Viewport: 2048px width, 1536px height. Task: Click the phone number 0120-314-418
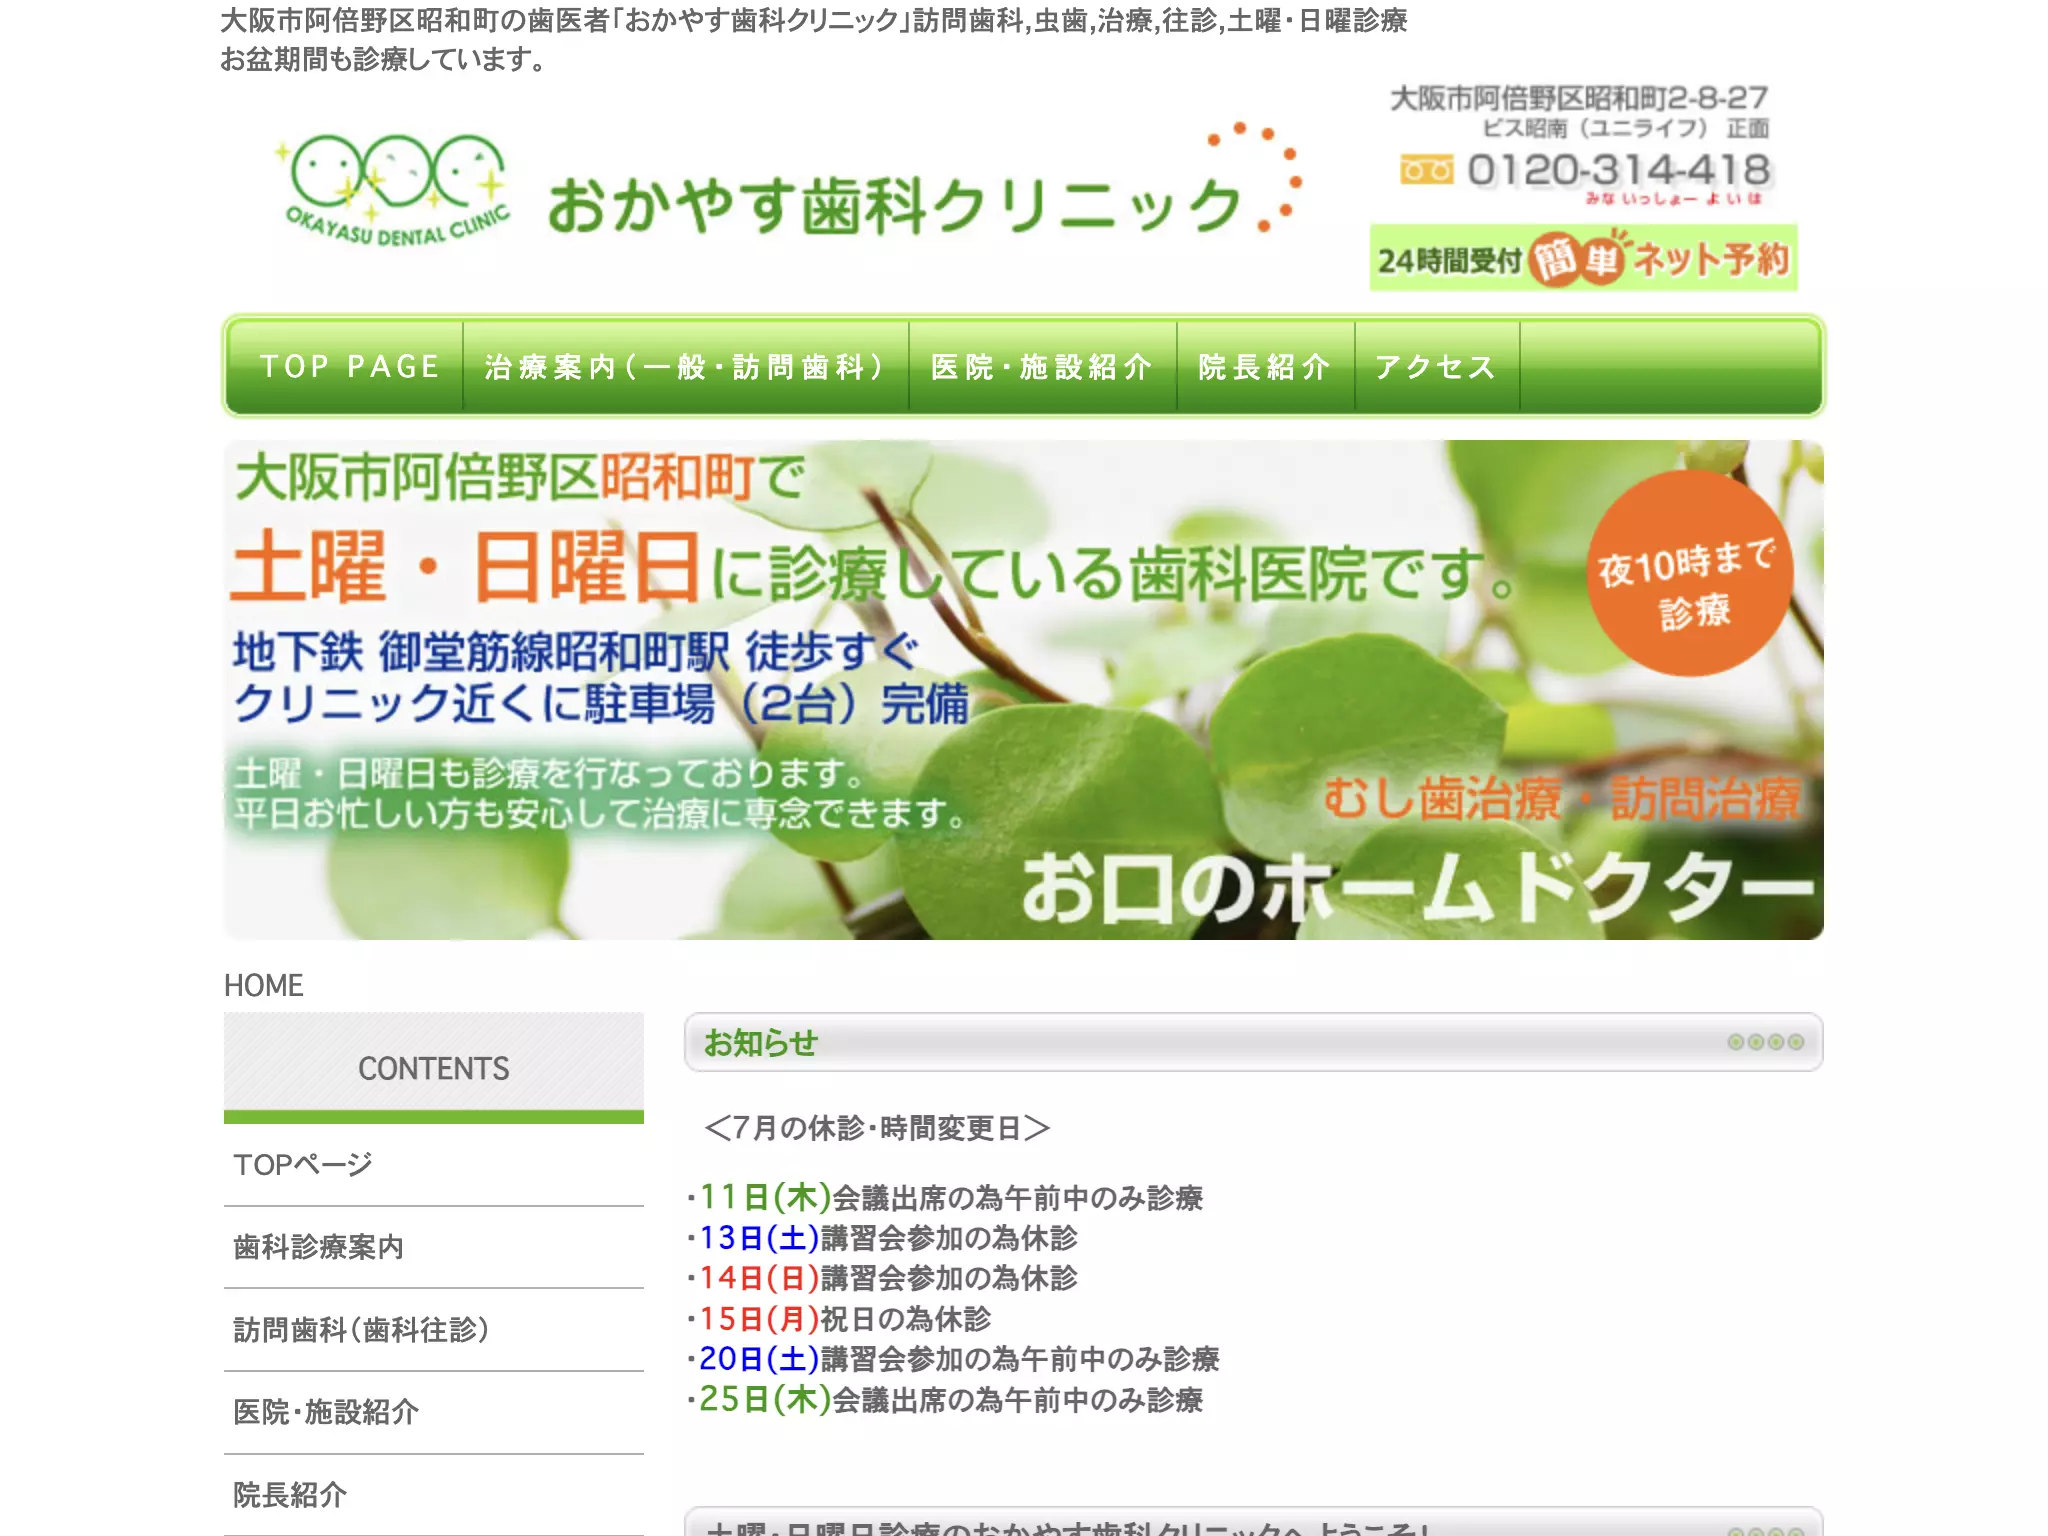(1618, 170)
